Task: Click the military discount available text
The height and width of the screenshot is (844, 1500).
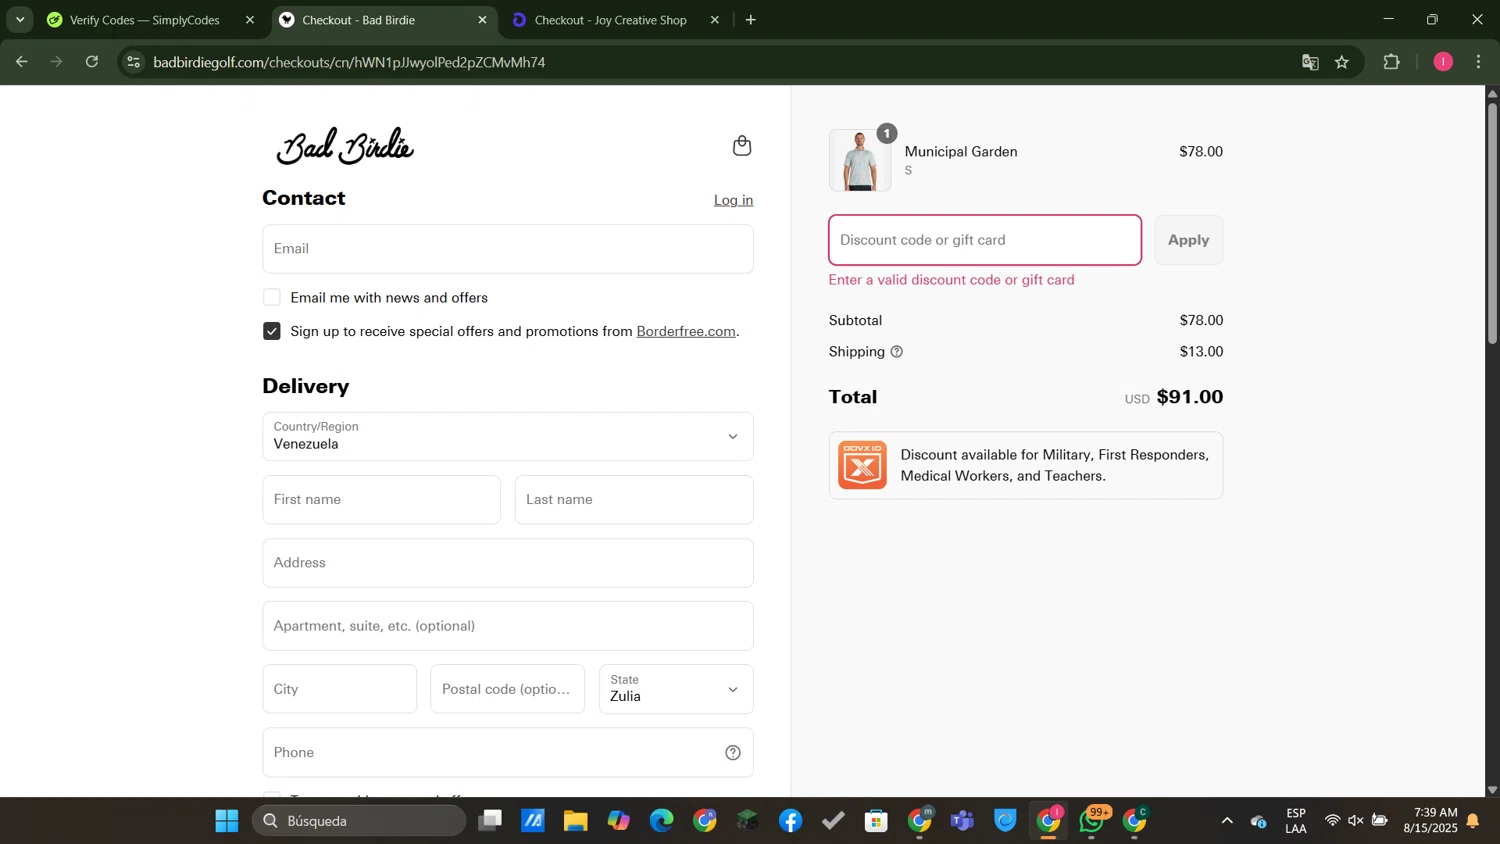Action: tap(1054, 465)
